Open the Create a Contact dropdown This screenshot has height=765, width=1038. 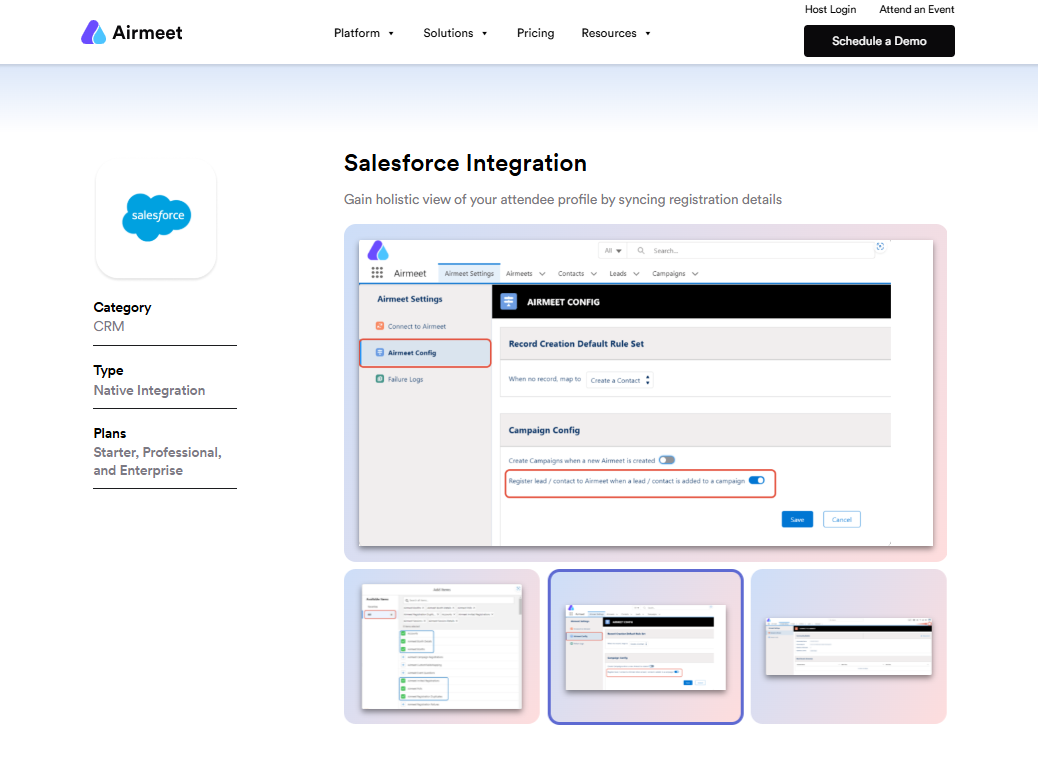pyautogui.click(x=620, y=380)
